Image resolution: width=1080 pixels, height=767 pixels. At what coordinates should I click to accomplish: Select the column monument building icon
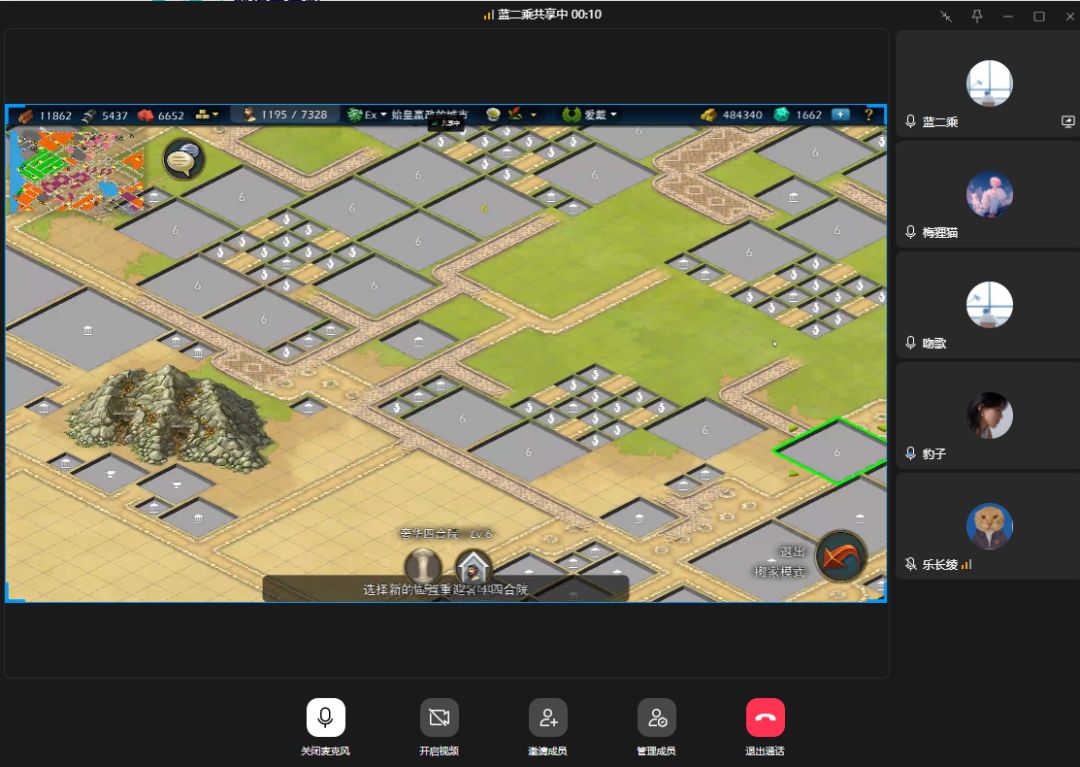click(x=423, y=567)
